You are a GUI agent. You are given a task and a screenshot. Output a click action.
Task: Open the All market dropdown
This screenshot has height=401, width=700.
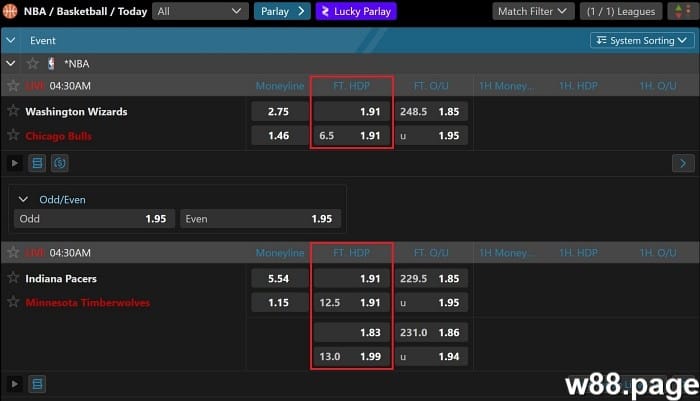click(x=200, y=11)
